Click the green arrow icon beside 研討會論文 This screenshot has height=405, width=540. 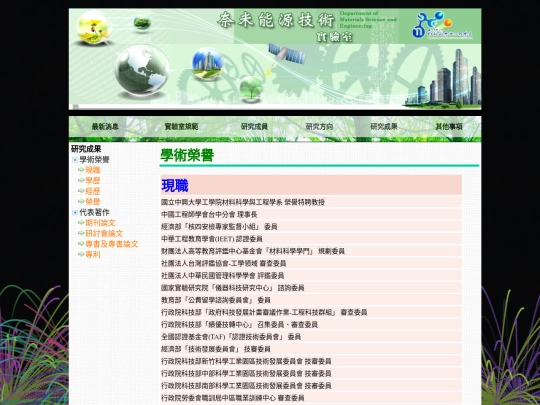81,233
